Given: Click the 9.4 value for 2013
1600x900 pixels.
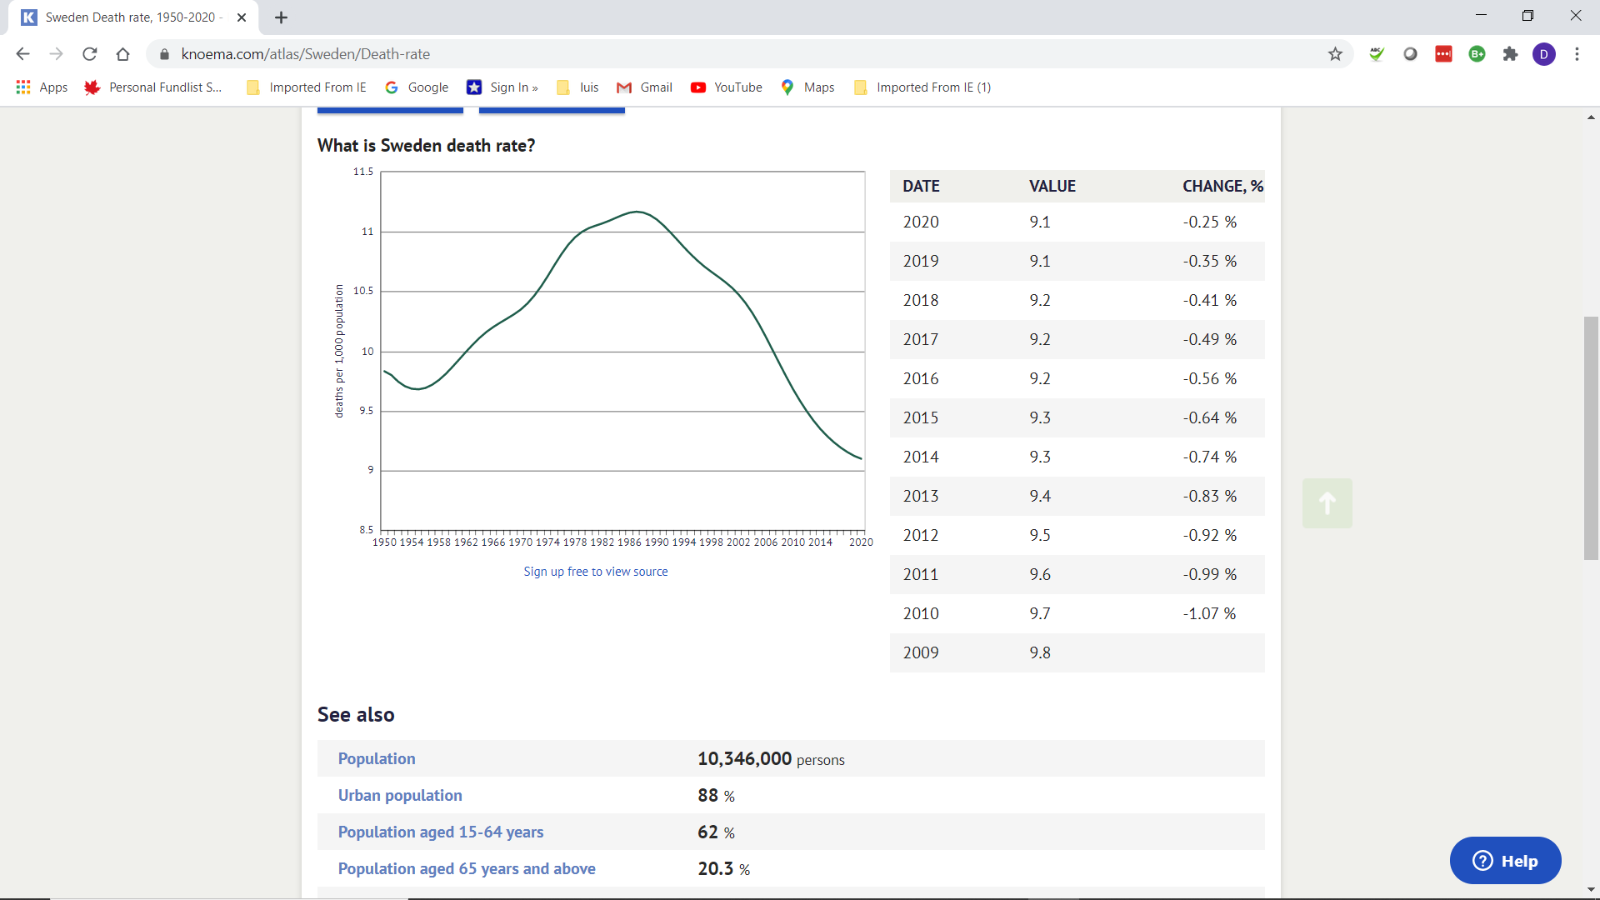Looking at the screenshot, I should pyautogui.click(x=1040, y=497).
